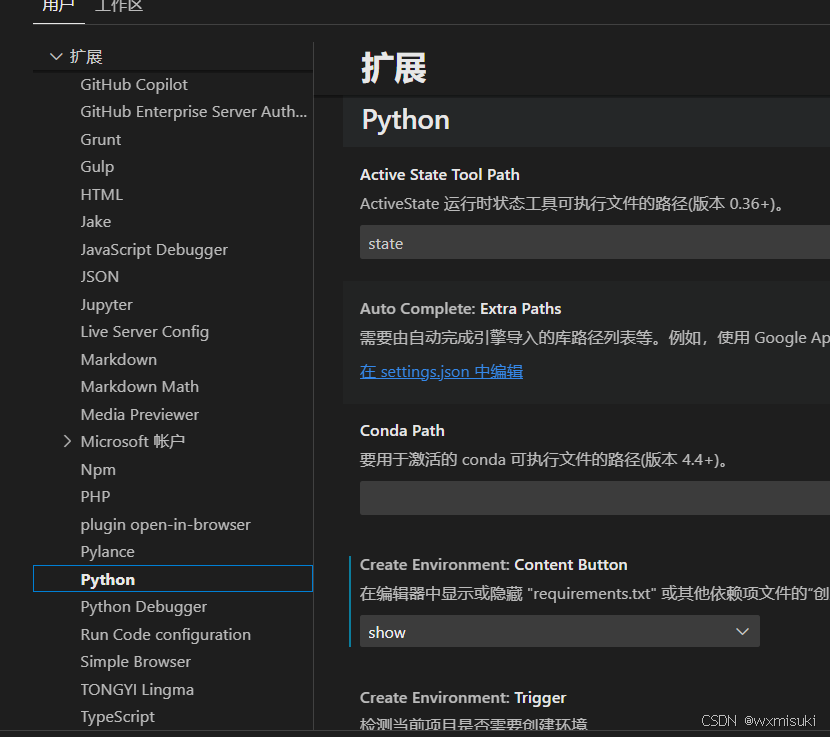Open the Npm extension settings
The width and height of the screenshot is (830, 737).
[x=98, y=469]
